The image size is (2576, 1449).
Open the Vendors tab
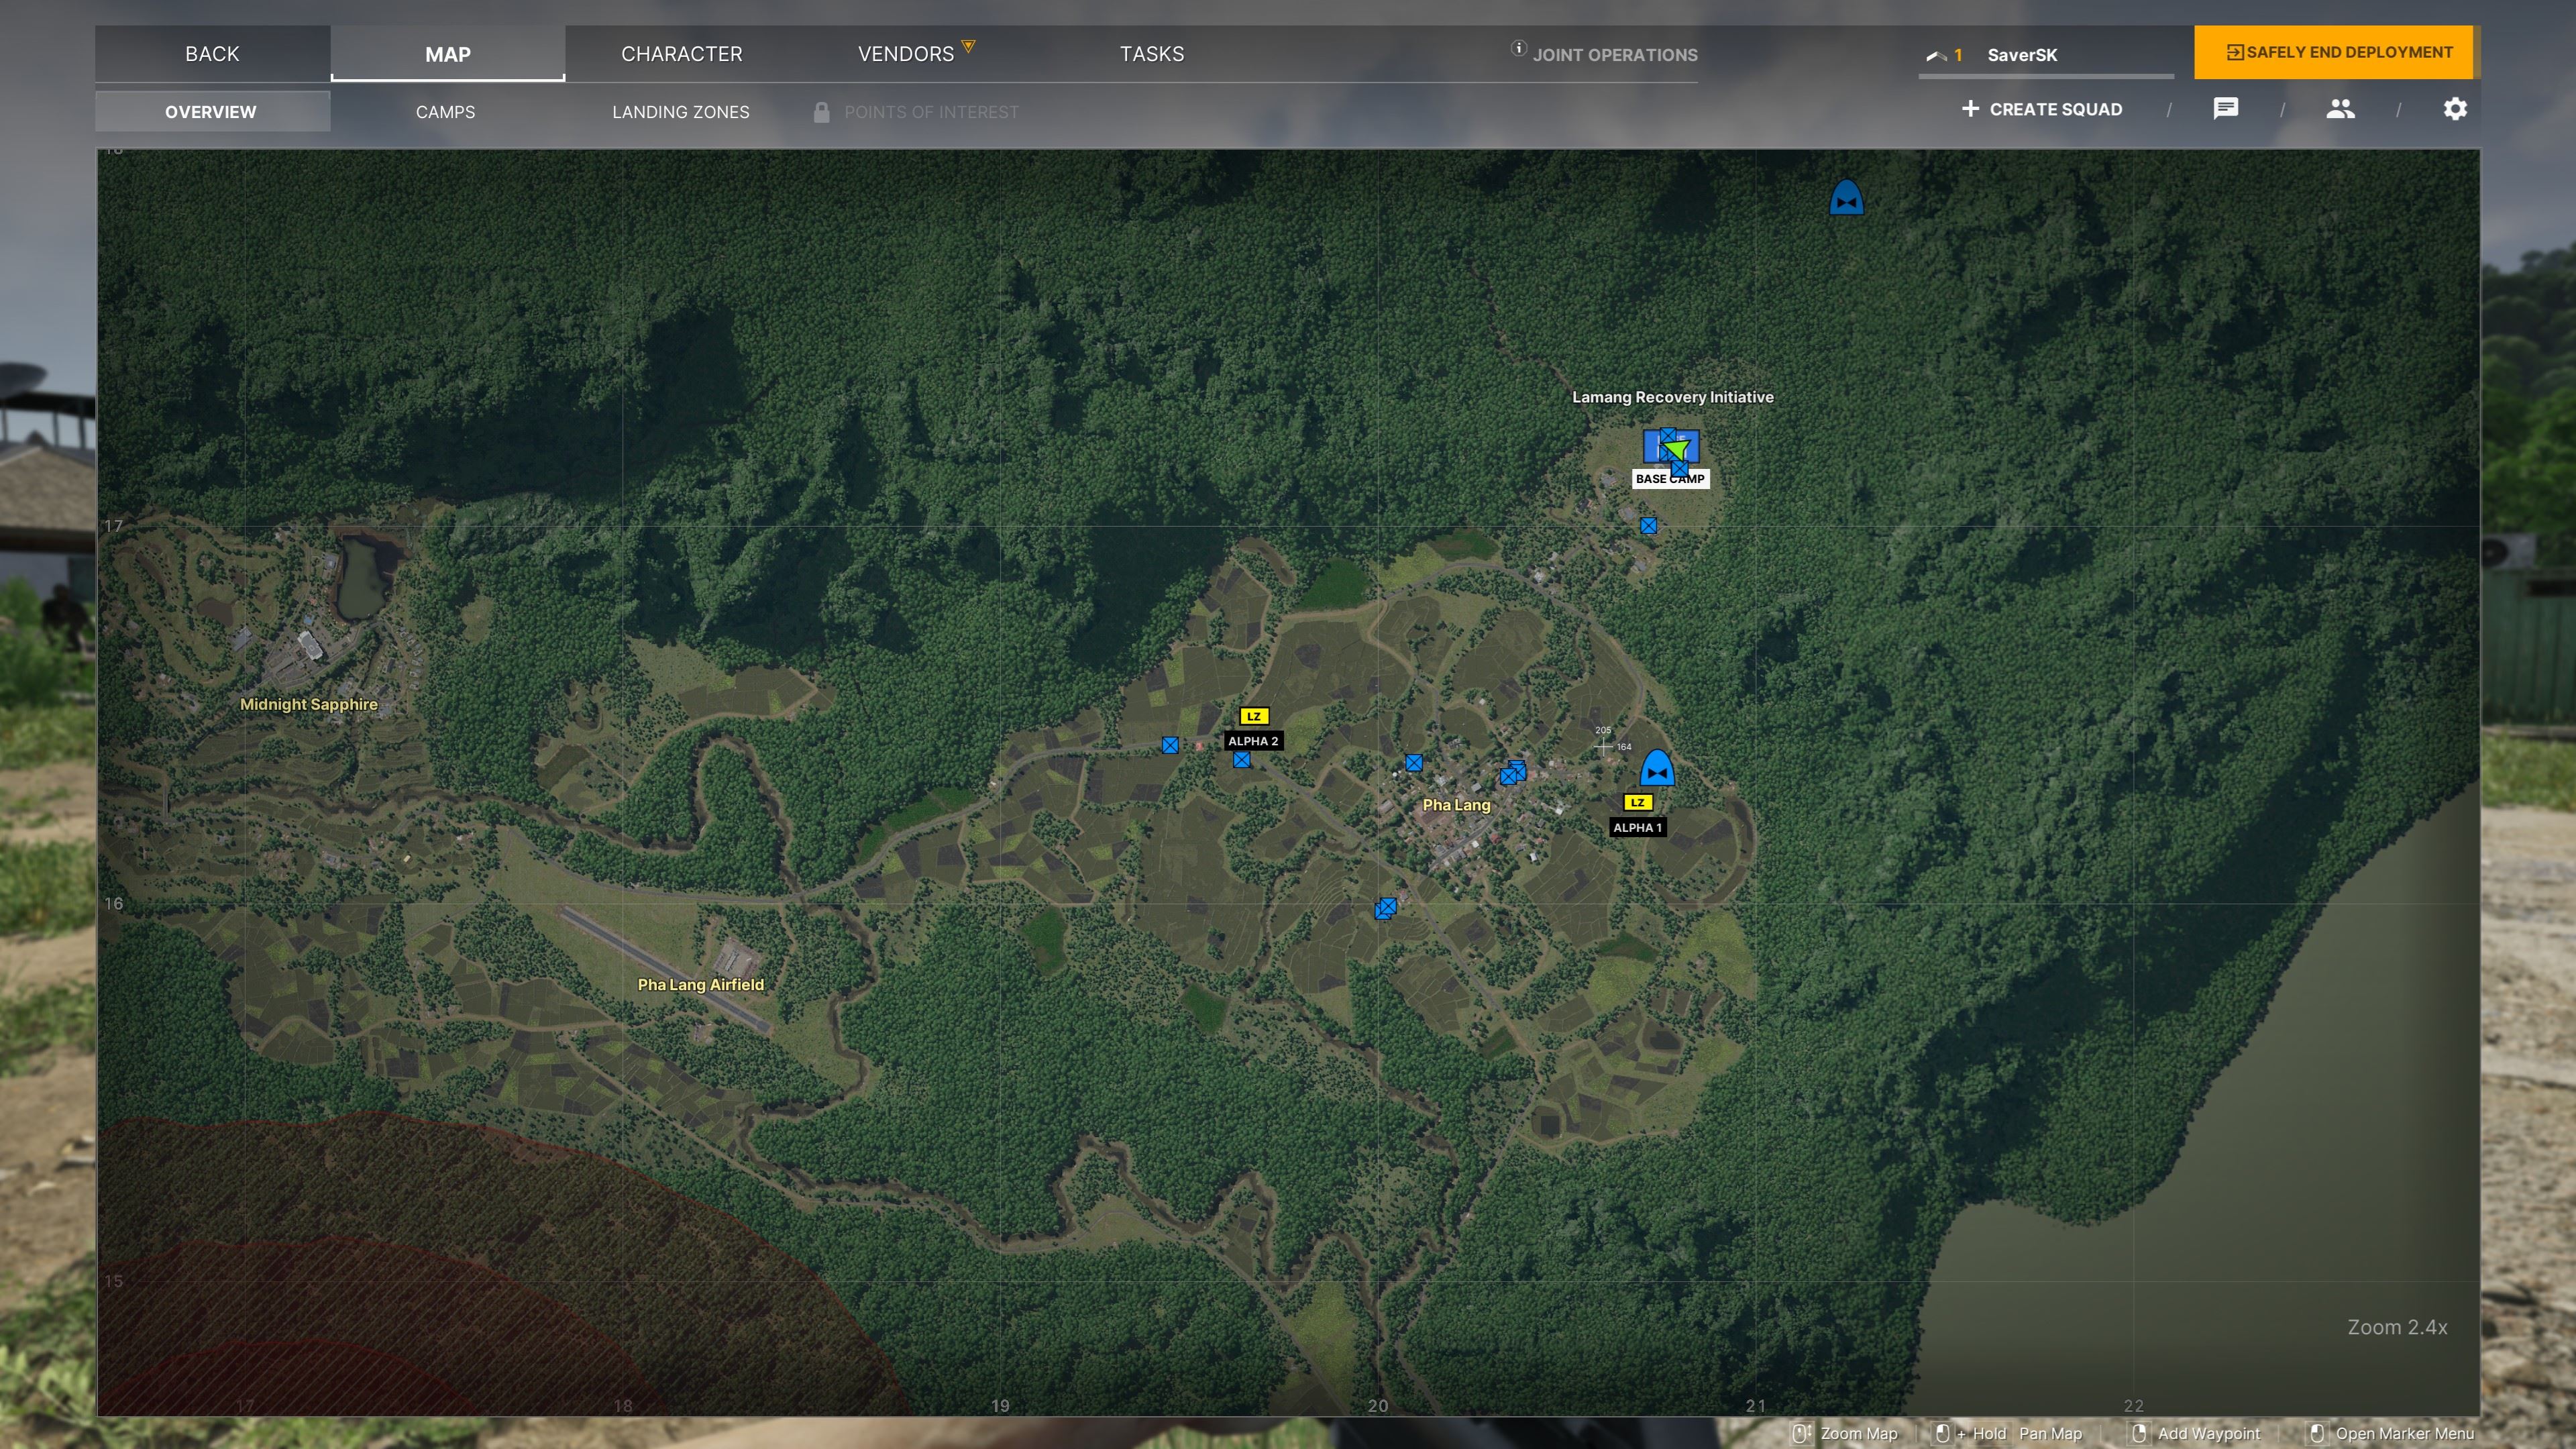click(x=906, y=54)
